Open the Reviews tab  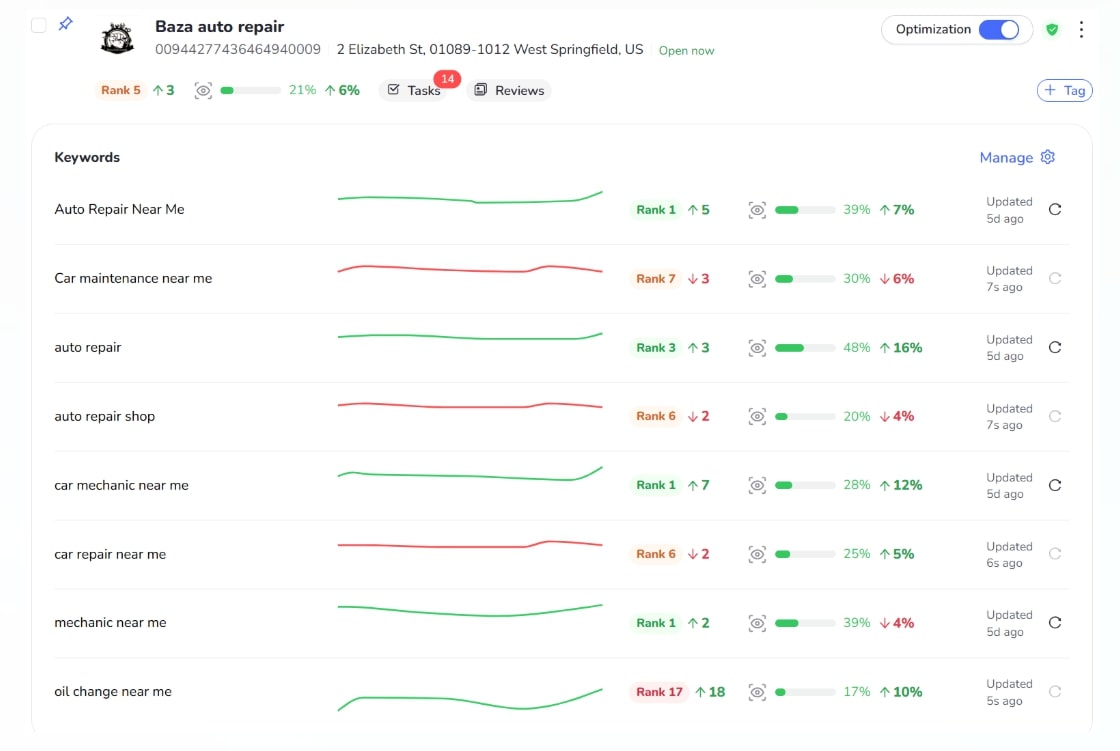pyautogui.click(x=509, y=91)
